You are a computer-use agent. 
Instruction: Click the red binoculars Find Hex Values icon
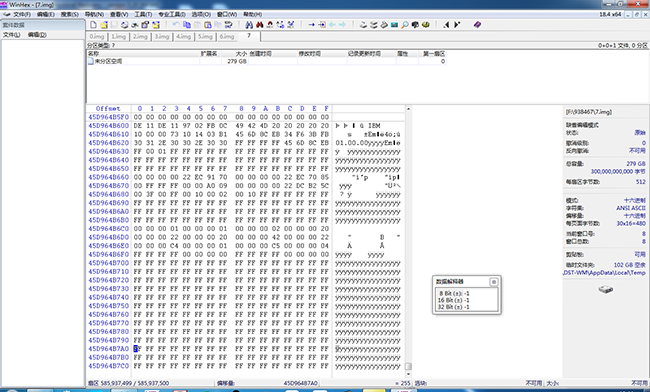[x=260, y=25]
